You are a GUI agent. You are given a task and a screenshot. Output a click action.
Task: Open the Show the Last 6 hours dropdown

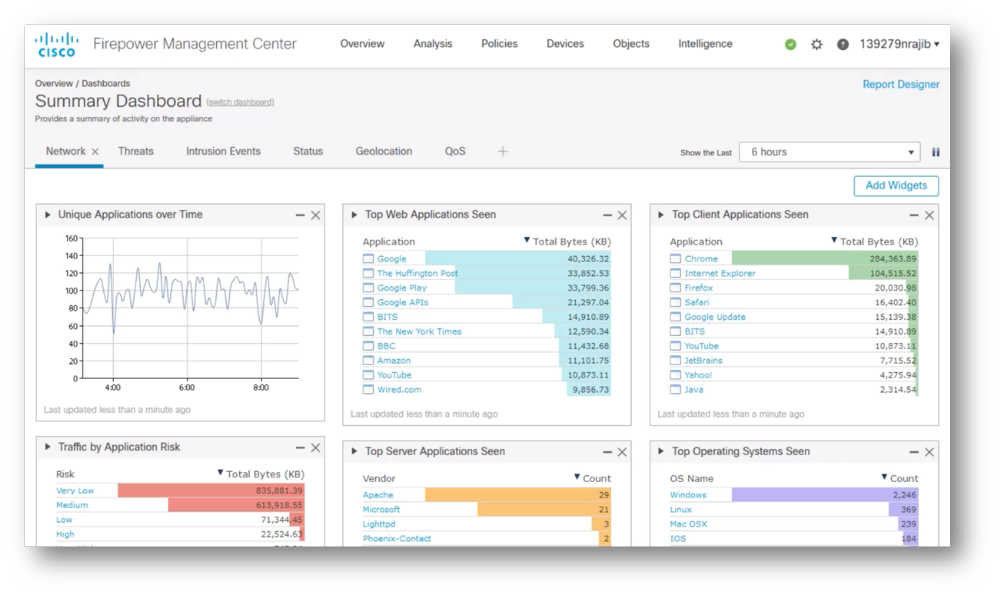pyautogui.click(x=829, y=152)
